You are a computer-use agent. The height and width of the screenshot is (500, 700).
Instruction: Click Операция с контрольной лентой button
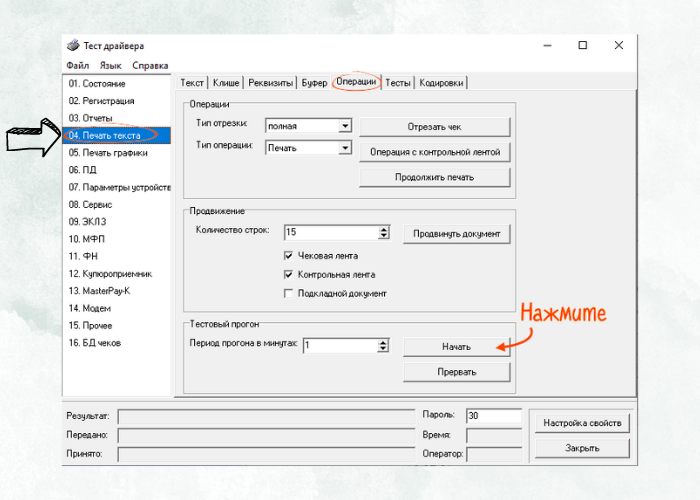tap(434, 152)
